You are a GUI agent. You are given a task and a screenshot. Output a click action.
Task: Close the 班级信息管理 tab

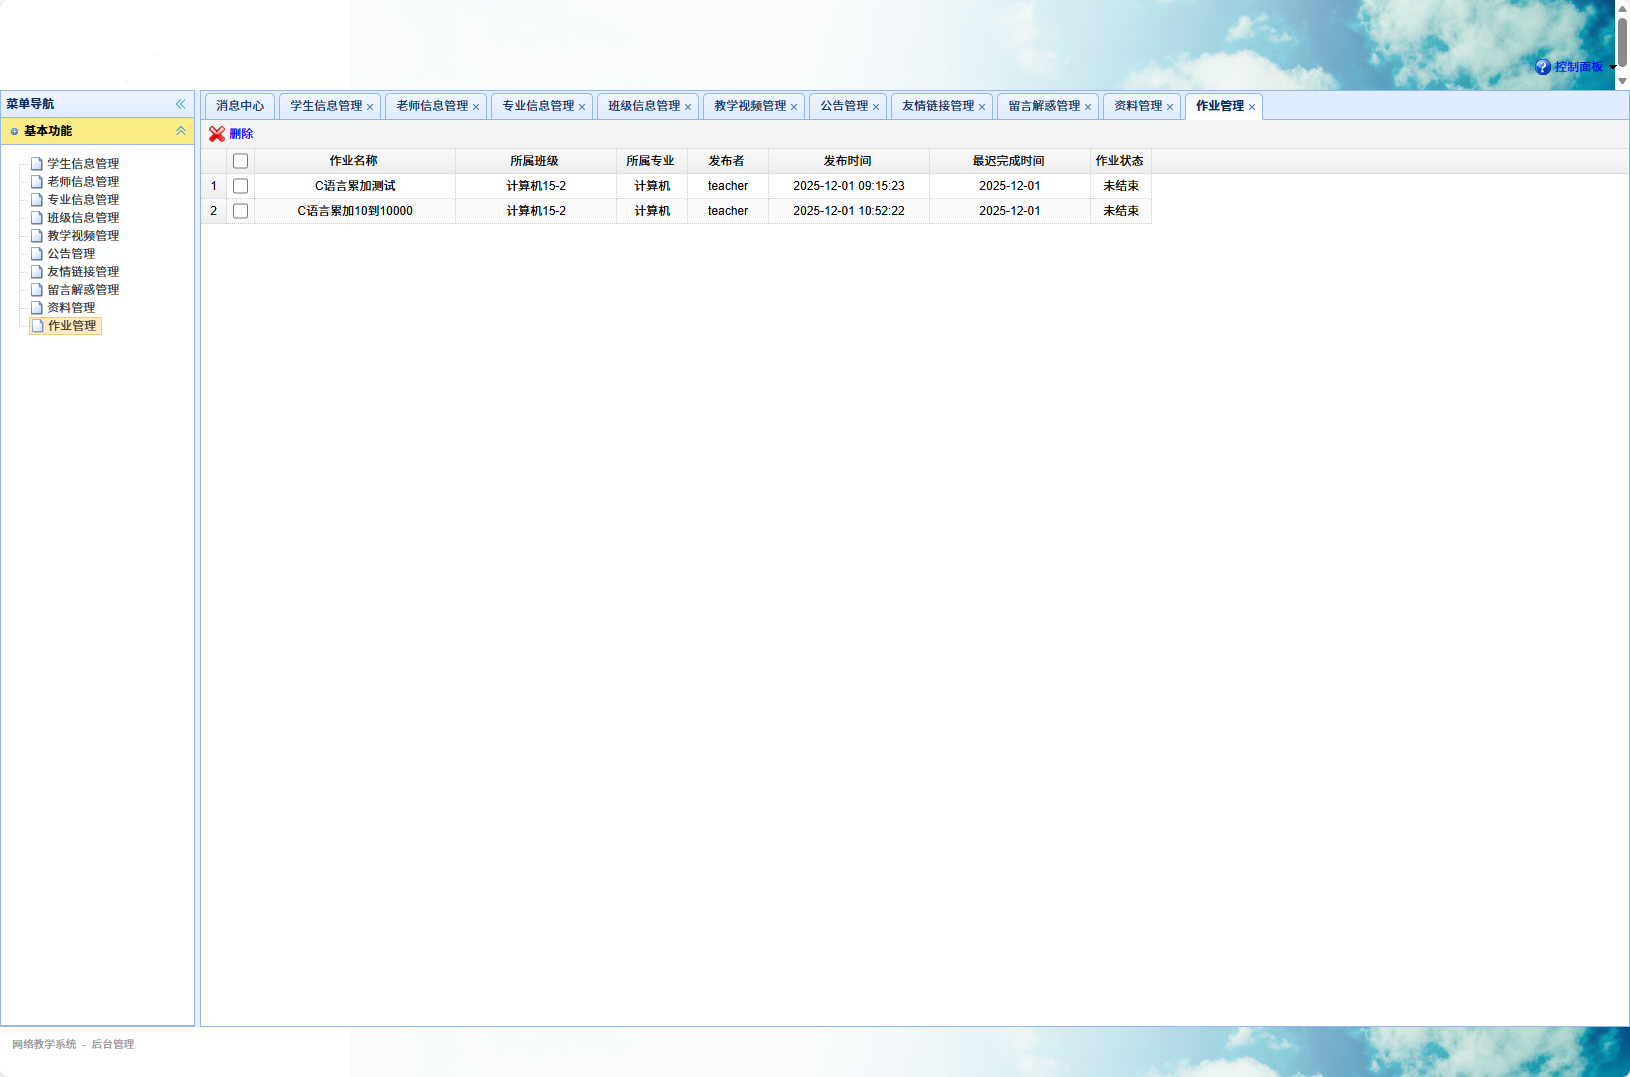(688, 107)
